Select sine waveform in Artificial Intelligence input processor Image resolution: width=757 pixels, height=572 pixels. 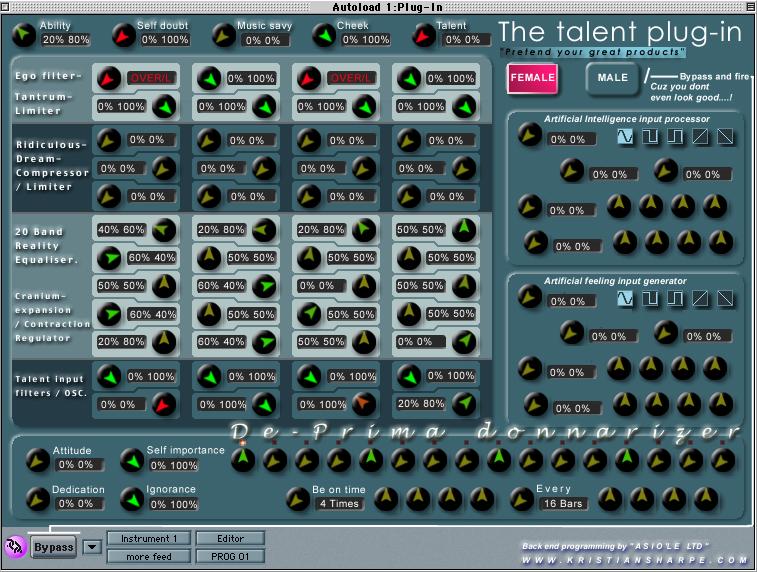click(626, 138)
